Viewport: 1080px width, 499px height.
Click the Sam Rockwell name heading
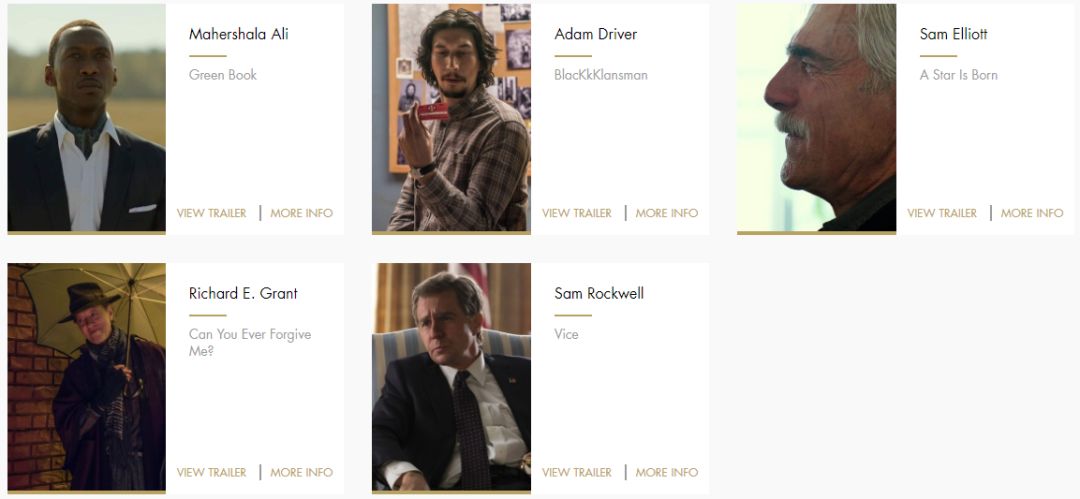pos(599,293)
